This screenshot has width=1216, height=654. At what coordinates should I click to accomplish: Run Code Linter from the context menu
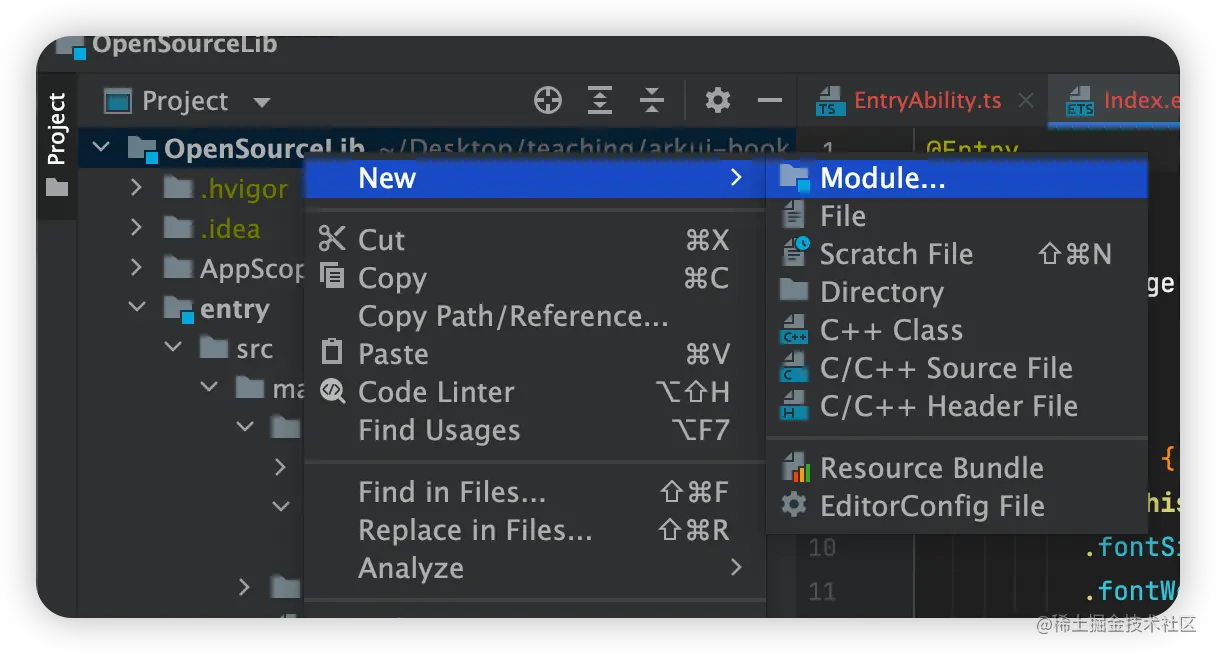click(534, 392)
